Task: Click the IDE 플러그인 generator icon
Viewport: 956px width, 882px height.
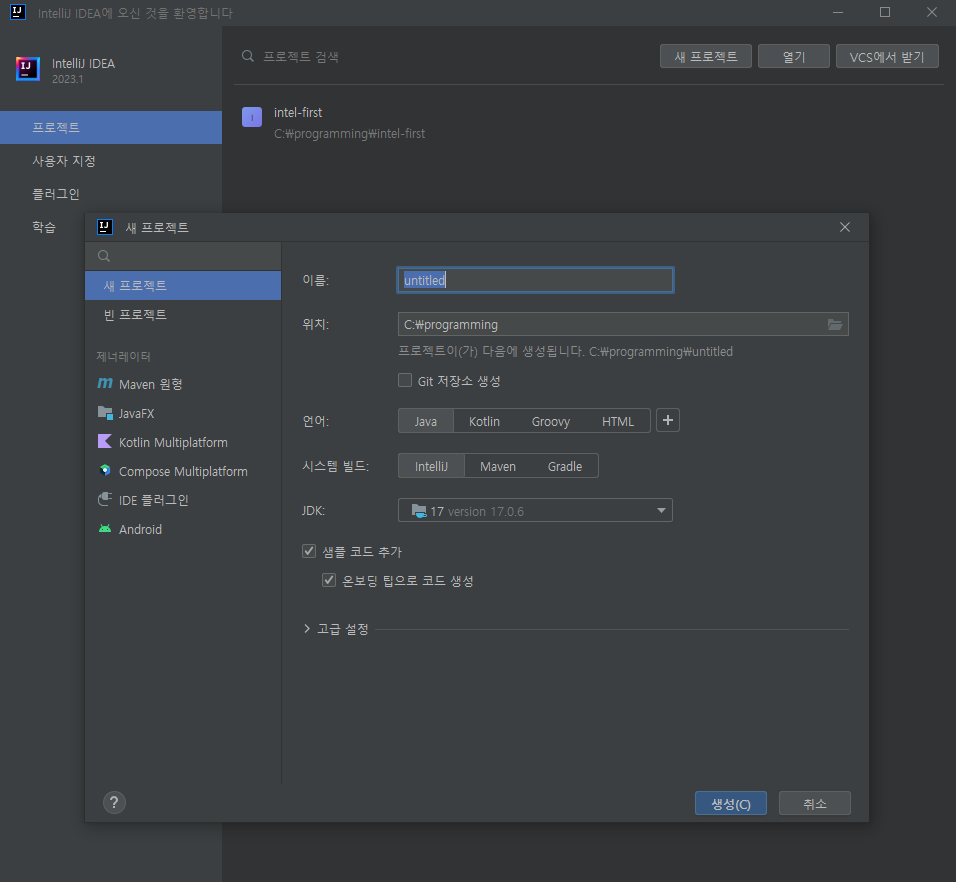Action: point(105,499)
